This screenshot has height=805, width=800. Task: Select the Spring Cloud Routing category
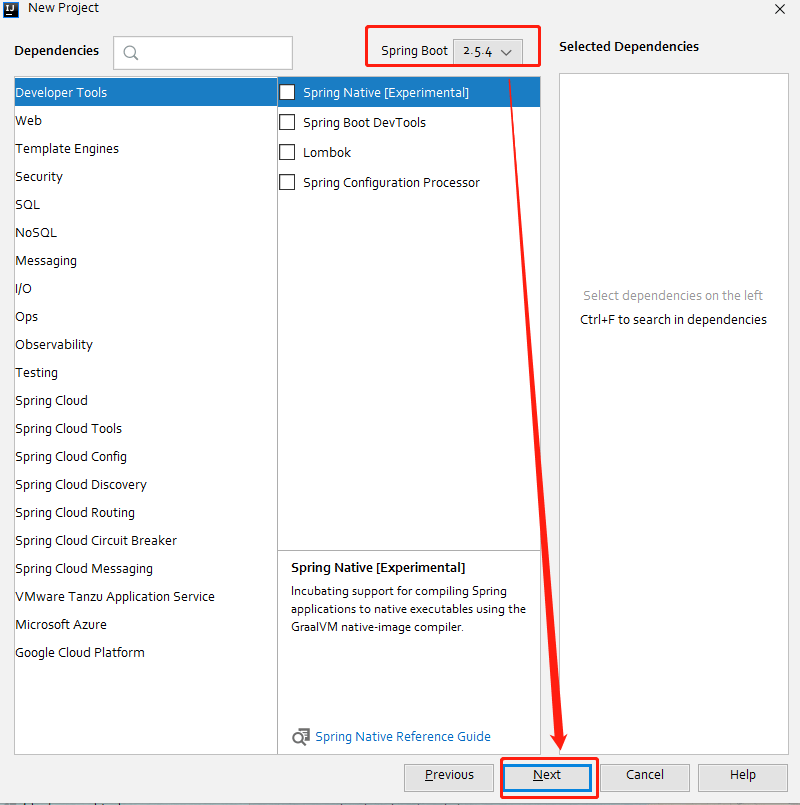(146, 513)
